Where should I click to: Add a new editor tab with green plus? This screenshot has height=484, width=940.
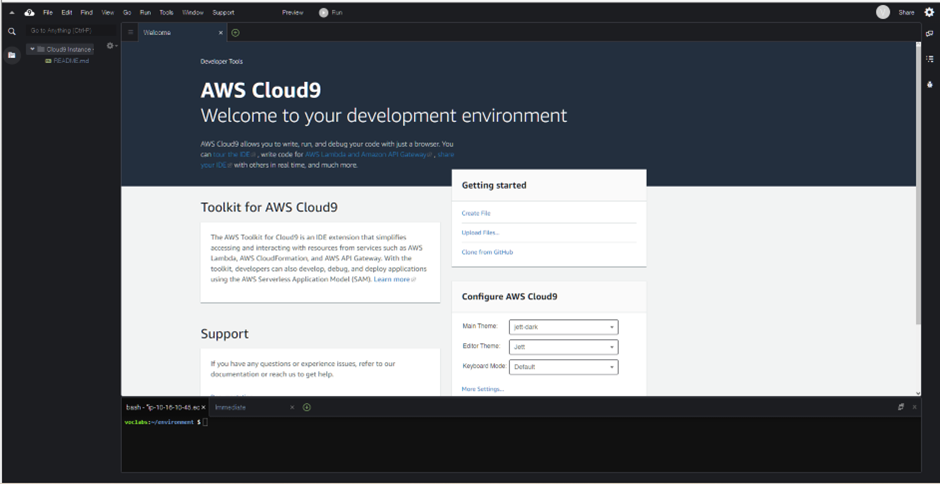(x=235, y=32)
